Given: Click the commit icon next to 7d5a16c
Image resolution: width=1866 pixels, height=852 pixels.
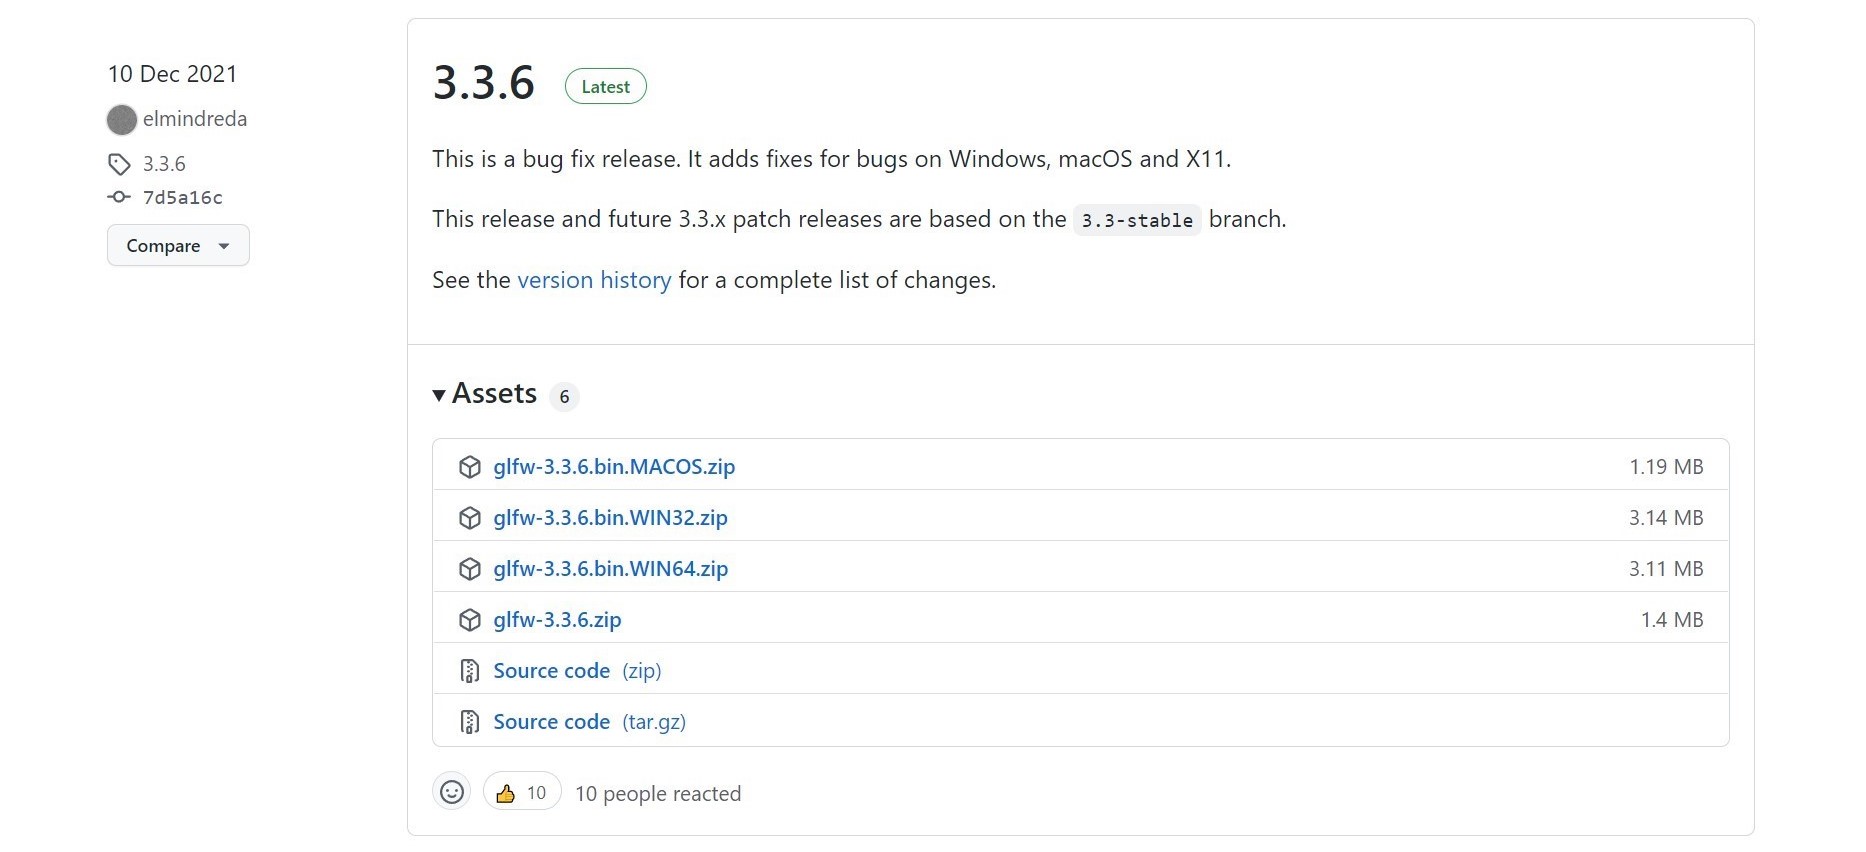Looking at the screenshot, I should point(119,197).
